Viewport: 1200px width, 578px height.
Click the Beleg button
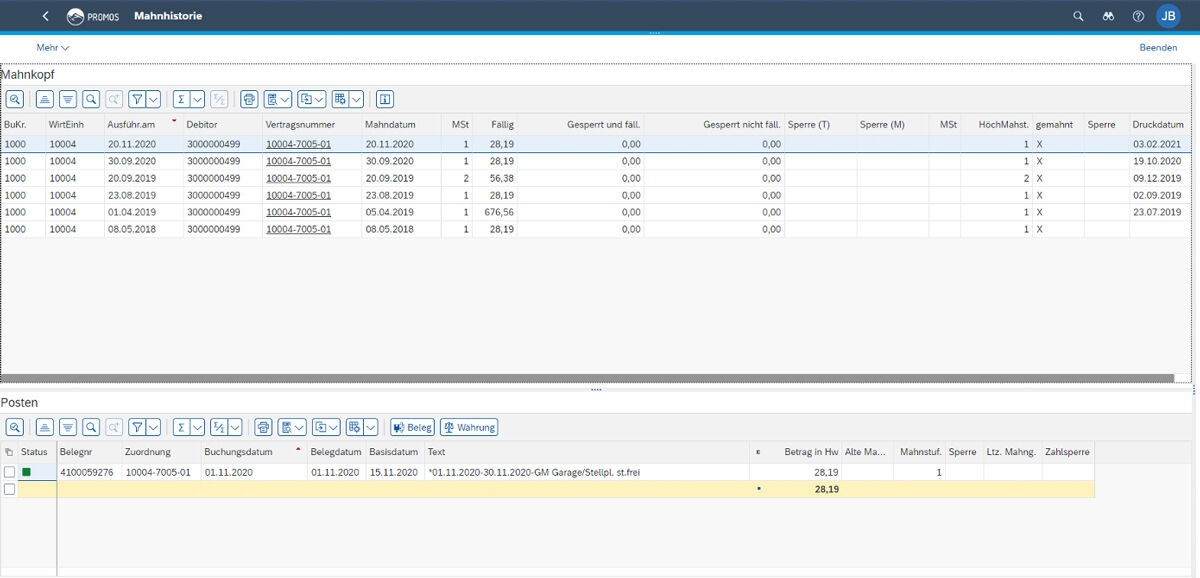coord(412,427)
